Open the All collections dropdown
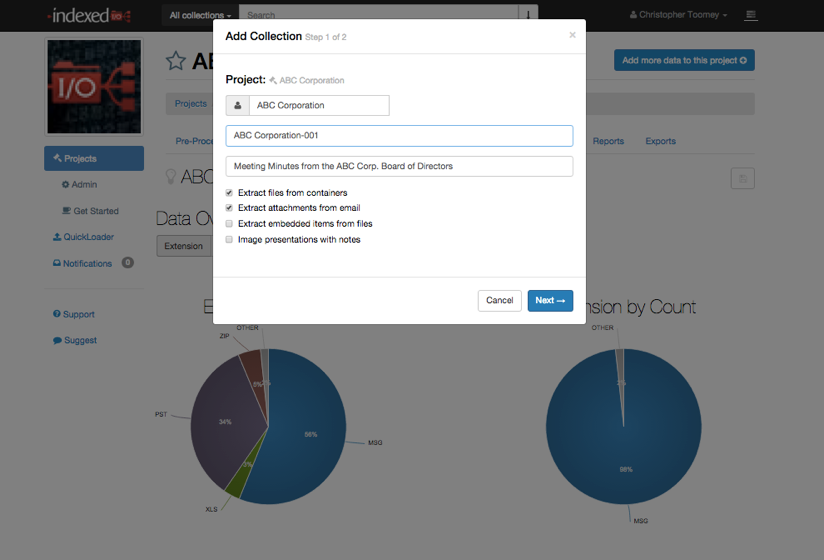 coord(200,15)
